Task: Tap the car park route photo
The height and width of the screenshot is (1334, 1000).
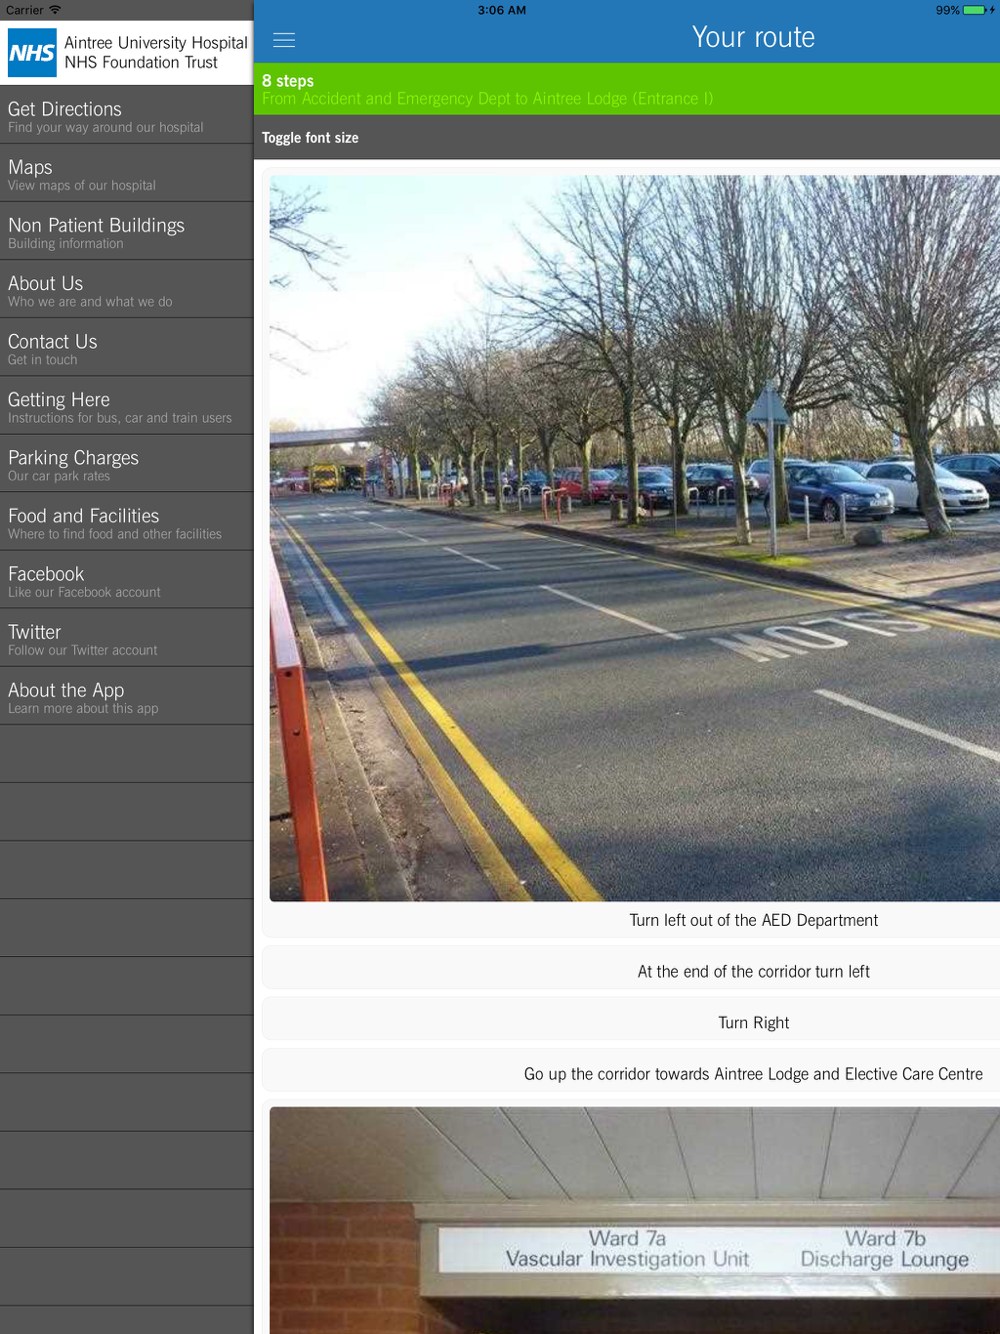Action: point(635,538)
